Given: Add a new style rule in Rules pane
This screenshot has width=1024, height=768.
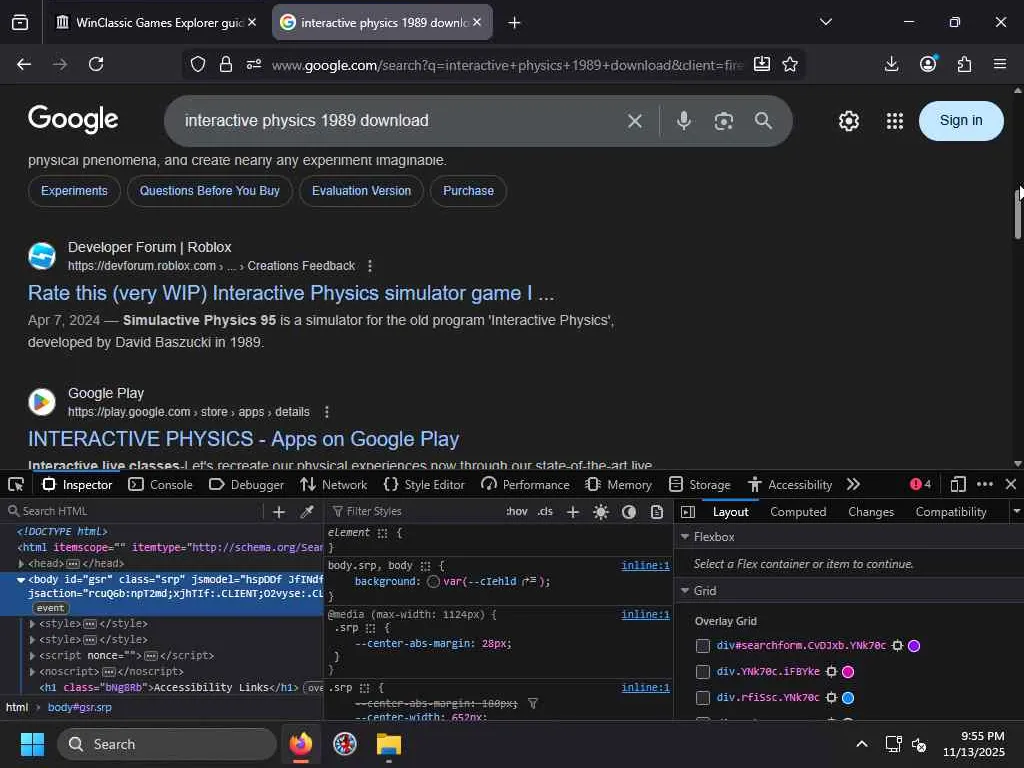Looking at the screenshot, I should tap(573, 512).
